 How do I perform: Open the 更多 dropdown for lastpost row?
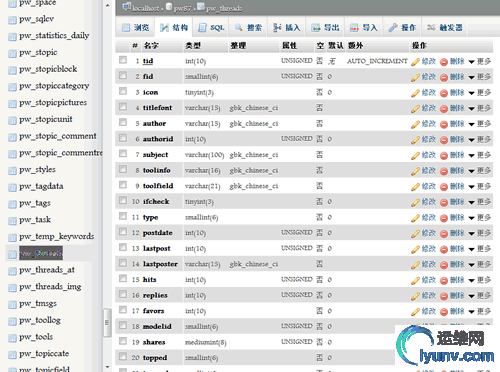480,249
